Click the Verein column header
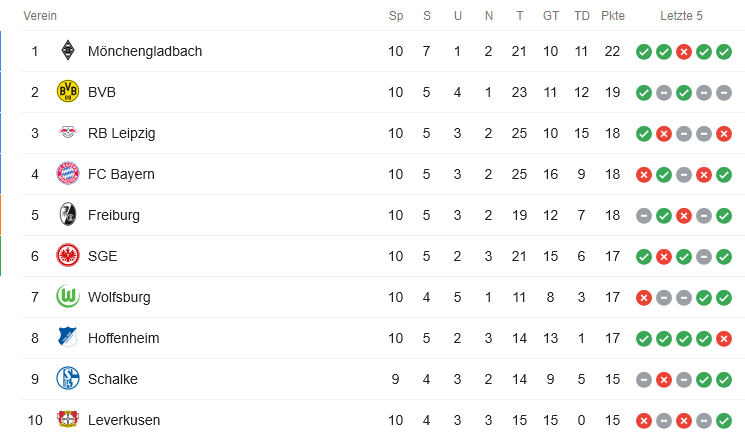Viewport: 745px width, 440px height. pyautogui.click(x=40, y=16)
